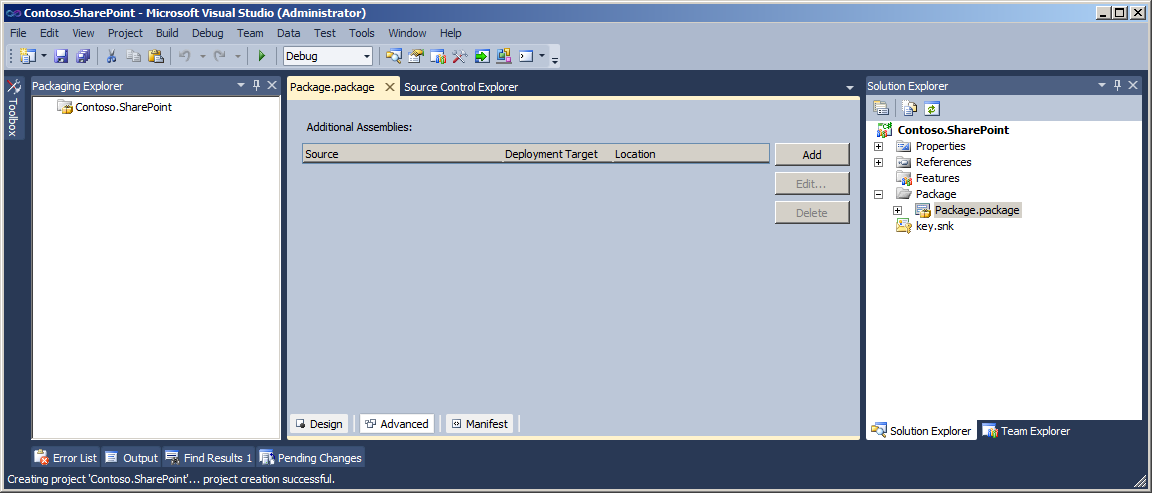Click the Paste clipboard icon
The height and width of the screenshot is (493, 1152).
pyautogui.click(x=156, y=56)
